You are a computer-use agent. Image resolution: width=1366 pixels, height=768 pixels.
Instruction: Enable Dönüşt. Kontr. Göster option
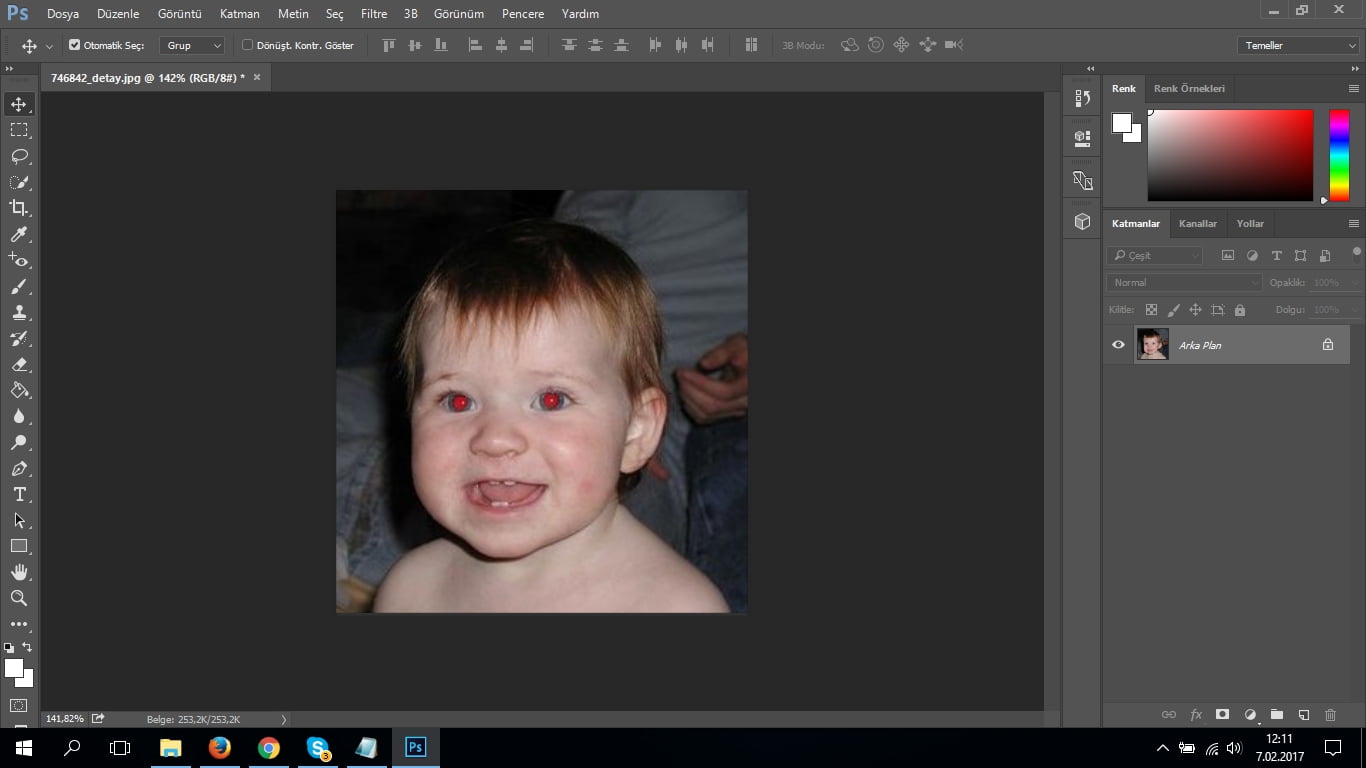(245, 44)
